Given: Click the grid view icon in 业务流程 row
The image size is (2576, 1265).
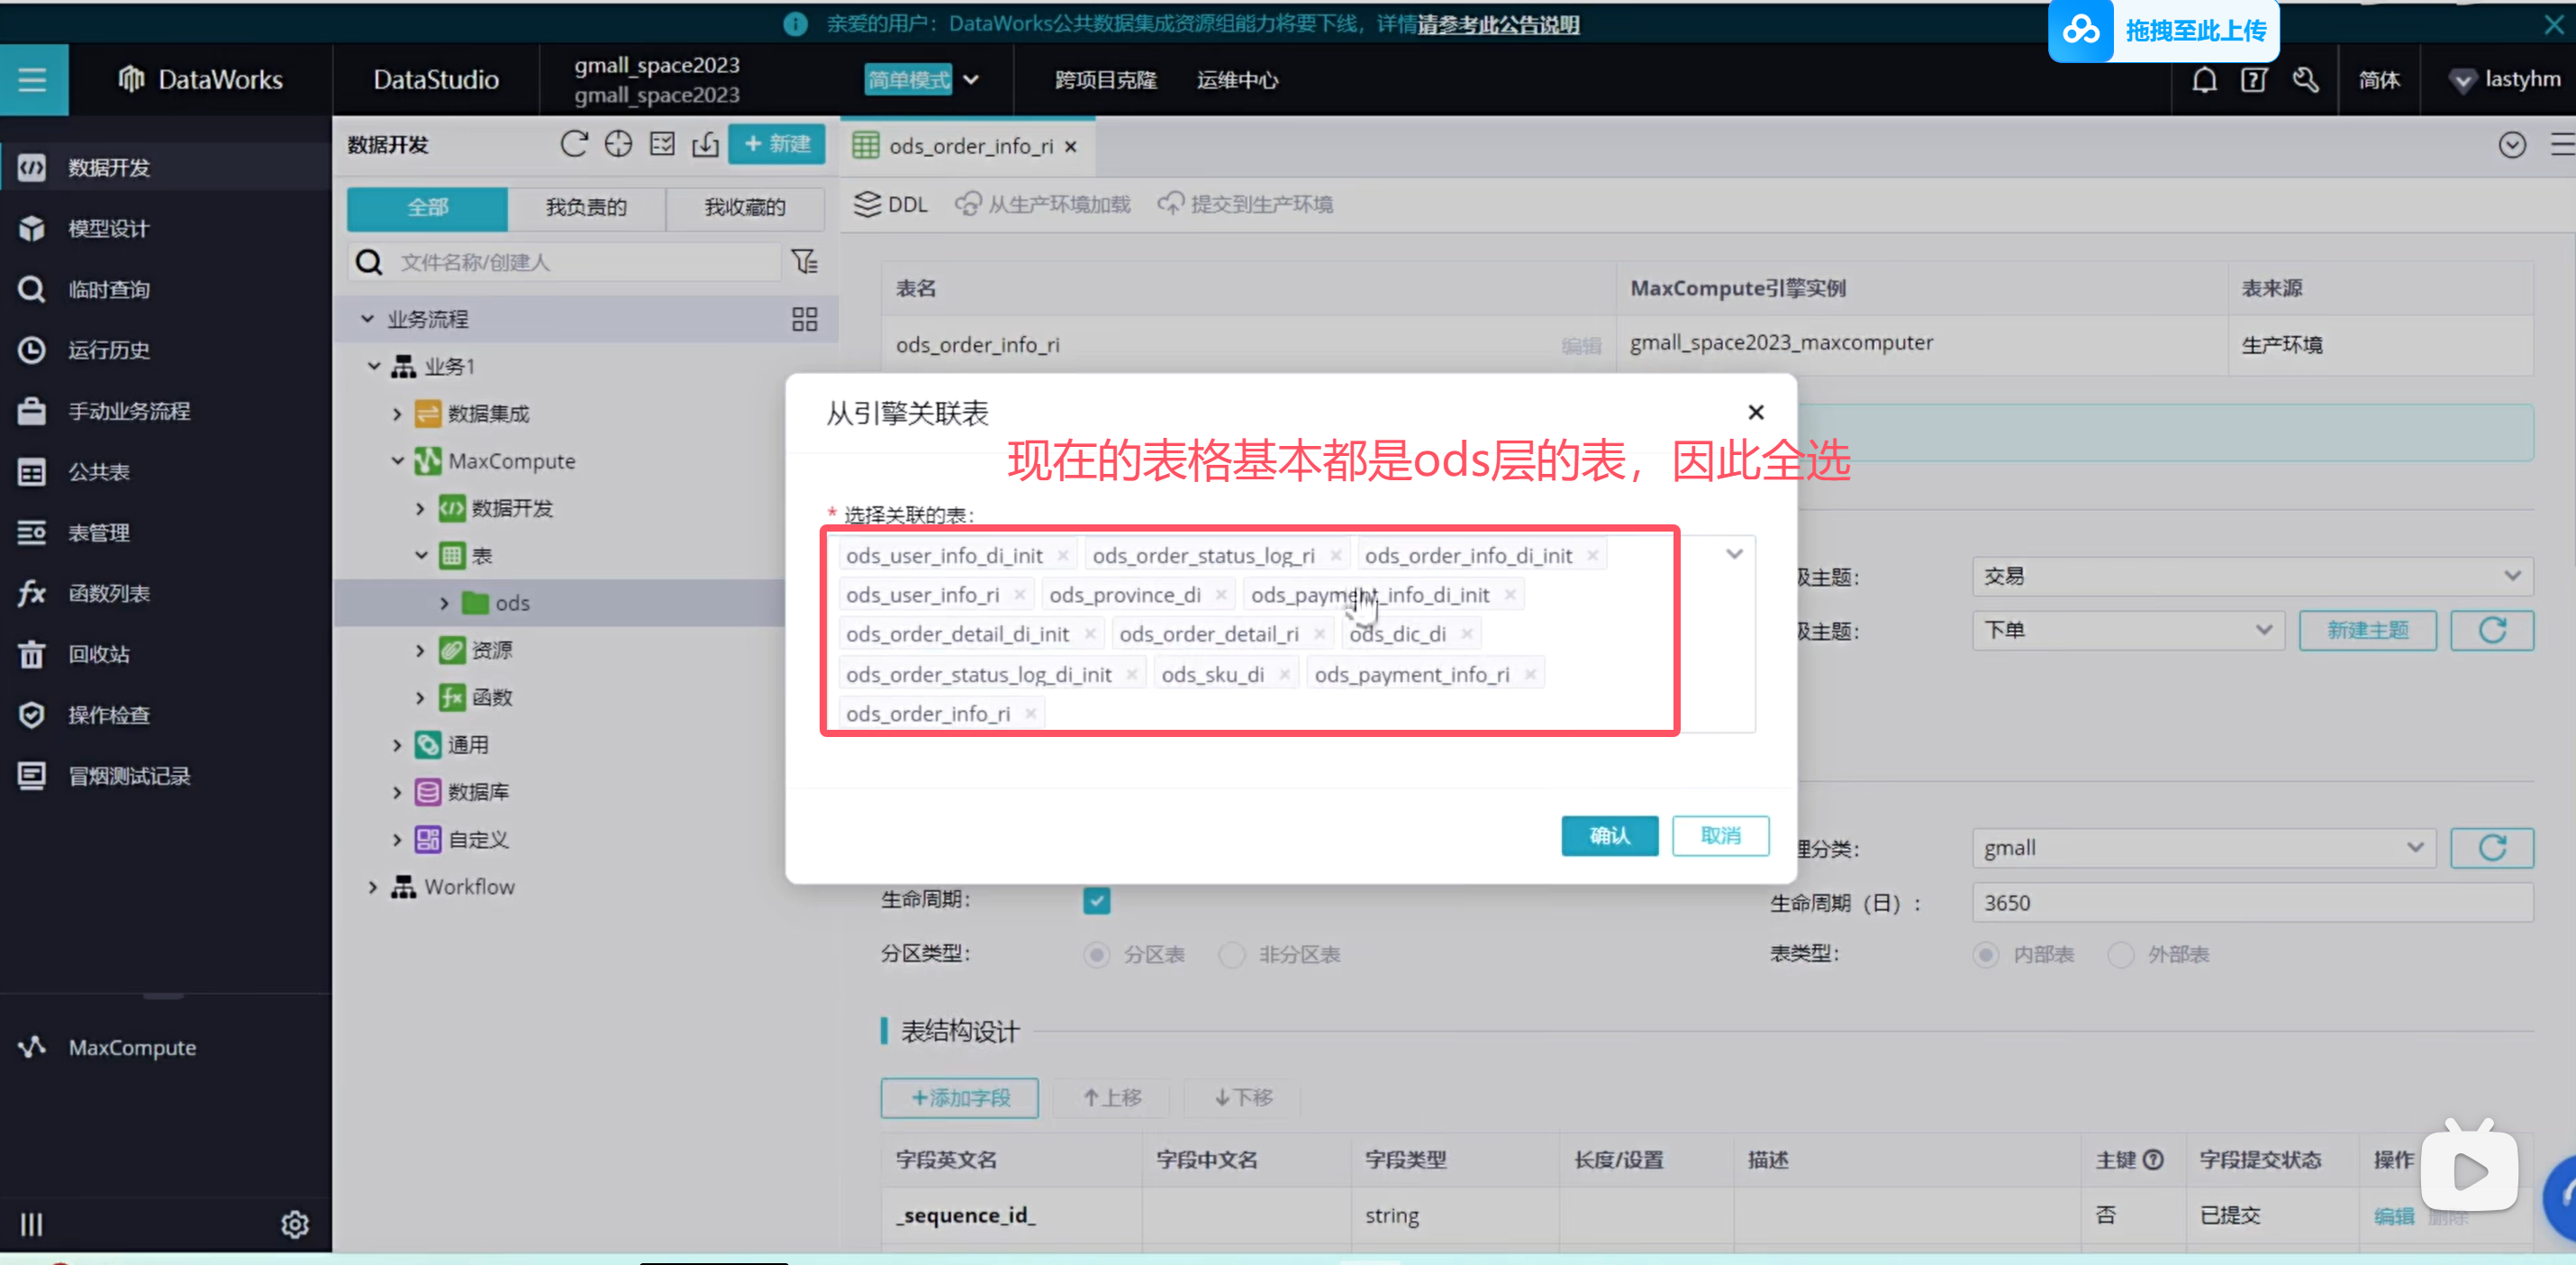Looking at the screenshot, I should coord(804,319).
